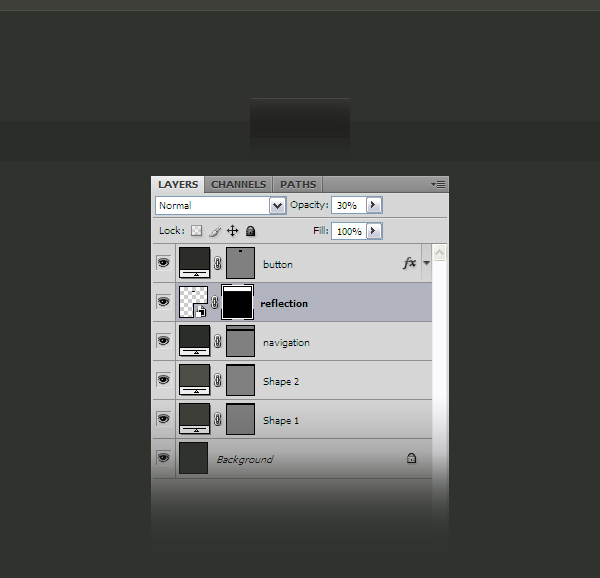Select the Shape 2 color thumbnail
Screen dimensions: 600x578
[194, 380]
